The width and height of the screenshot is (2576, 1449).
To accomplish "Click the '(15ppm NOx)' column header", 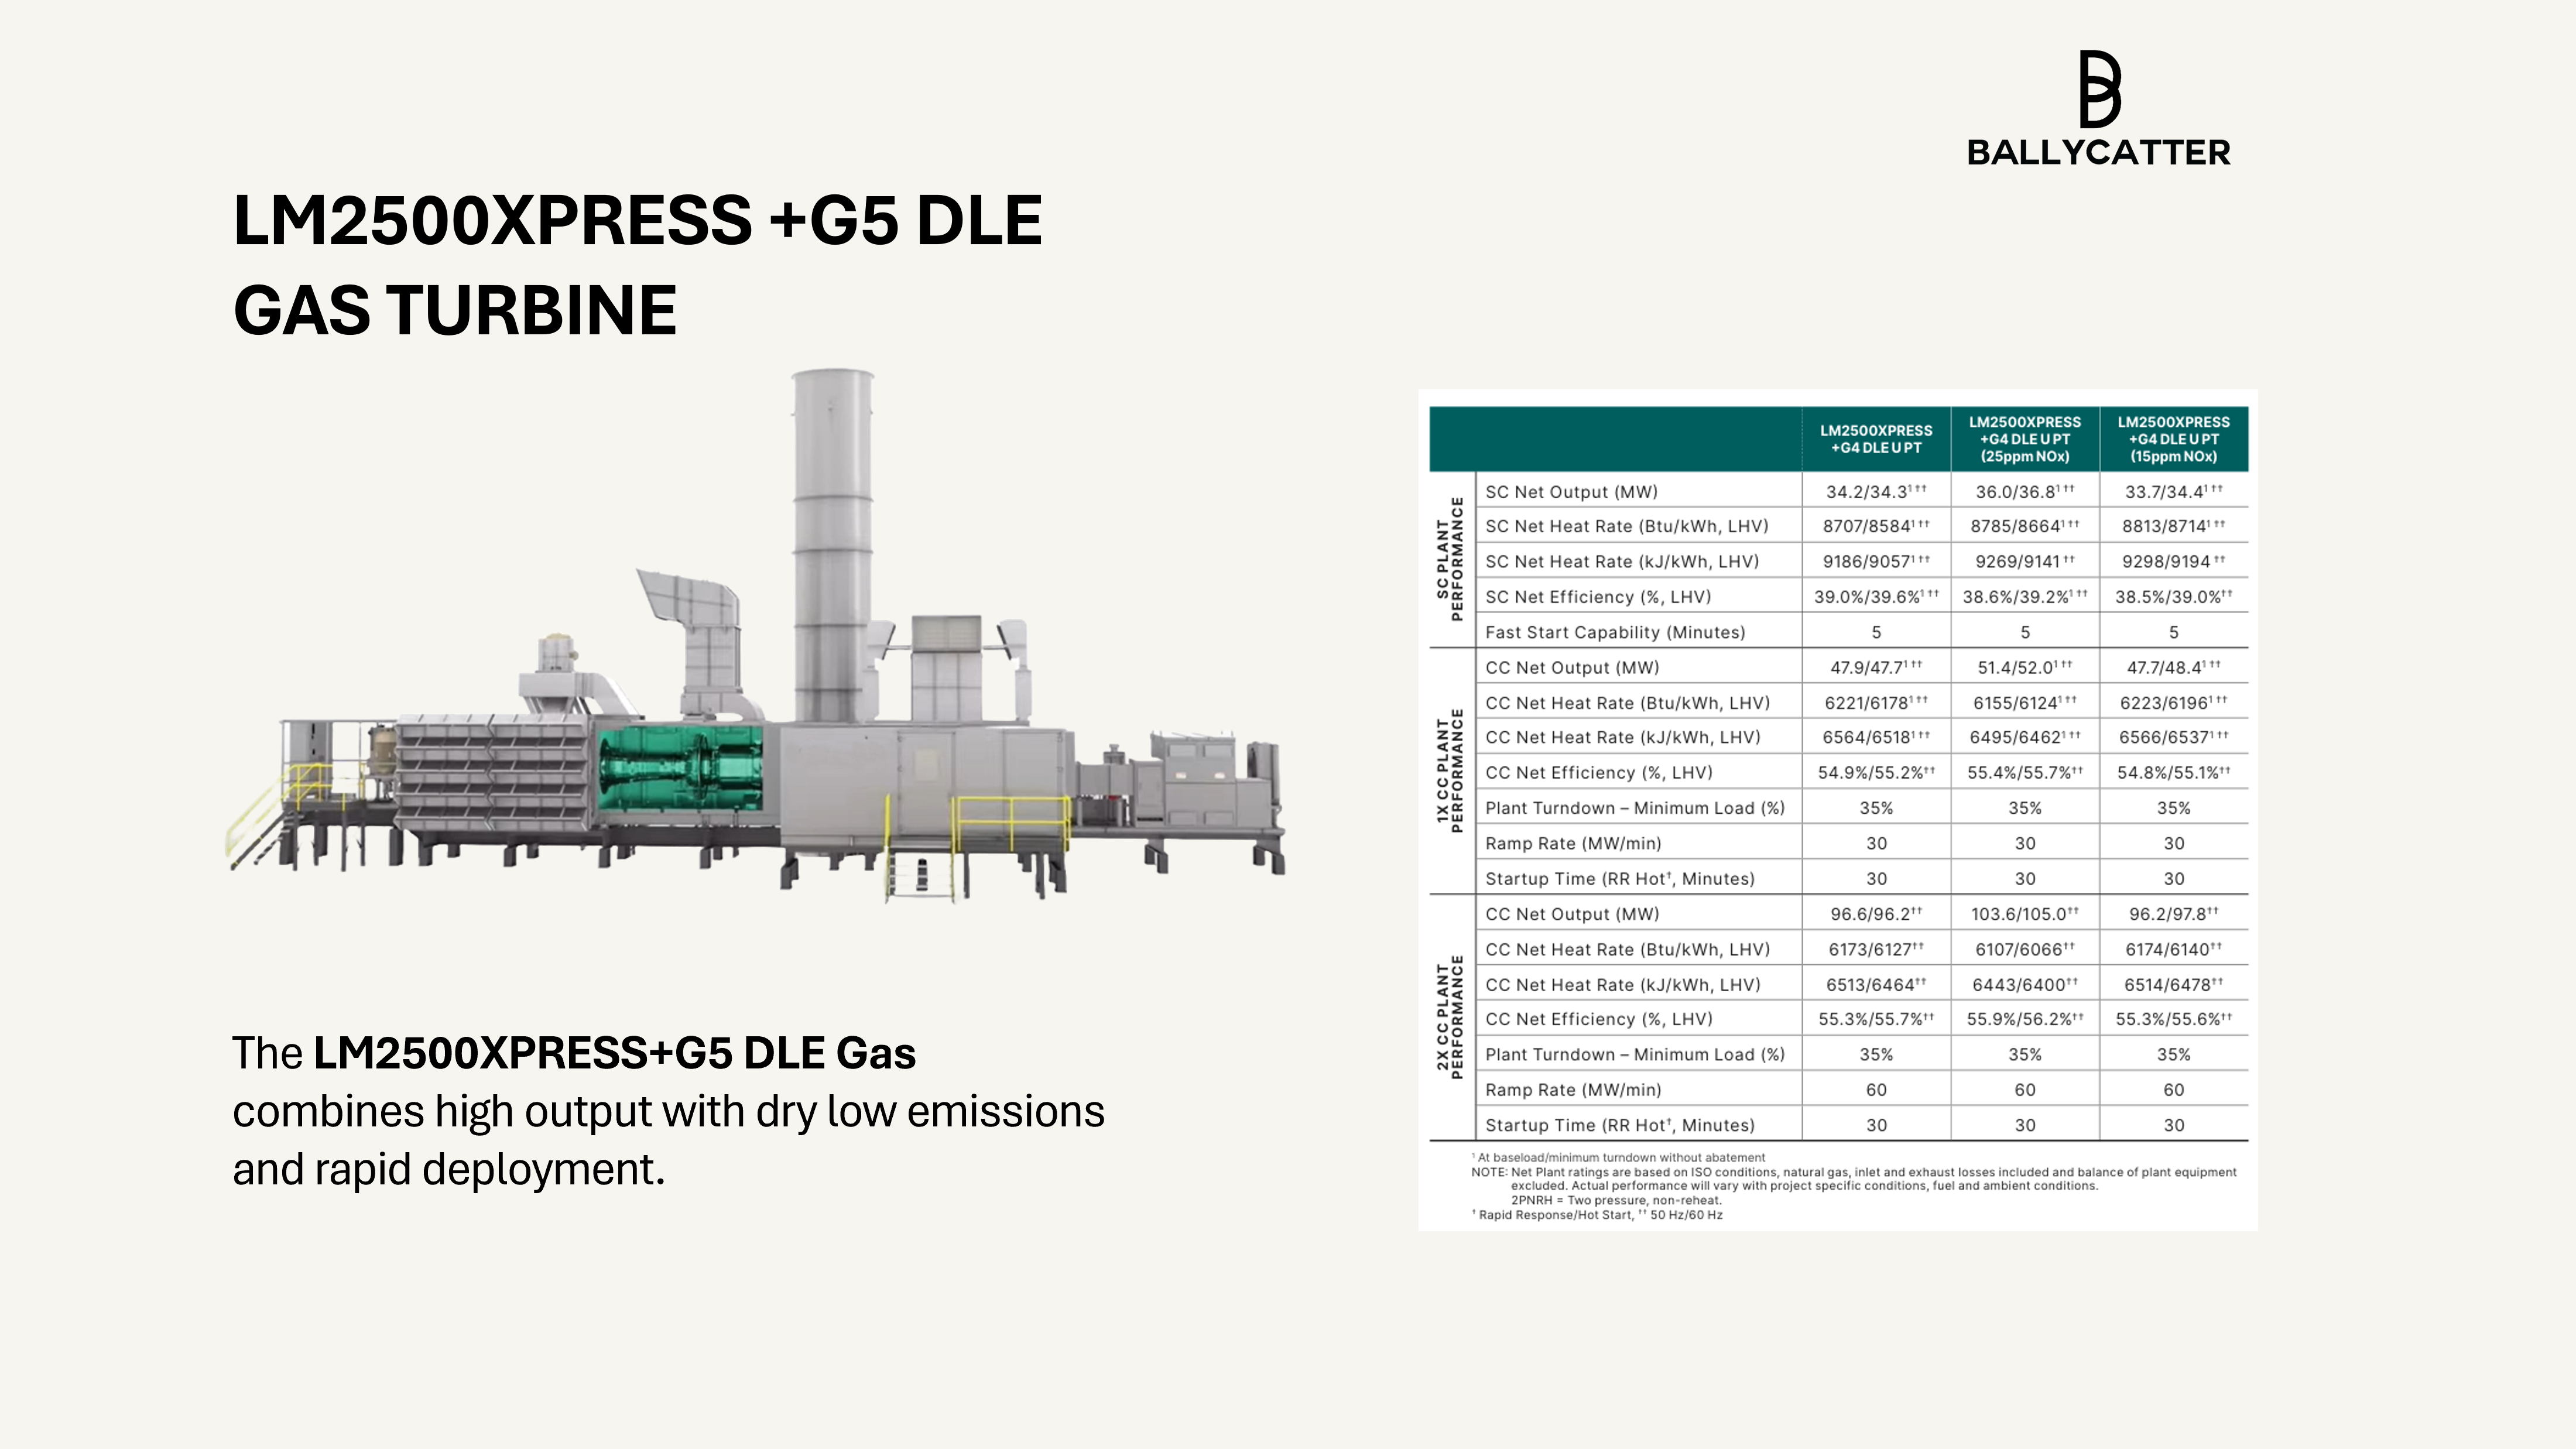I will (x=2174, y=439).
